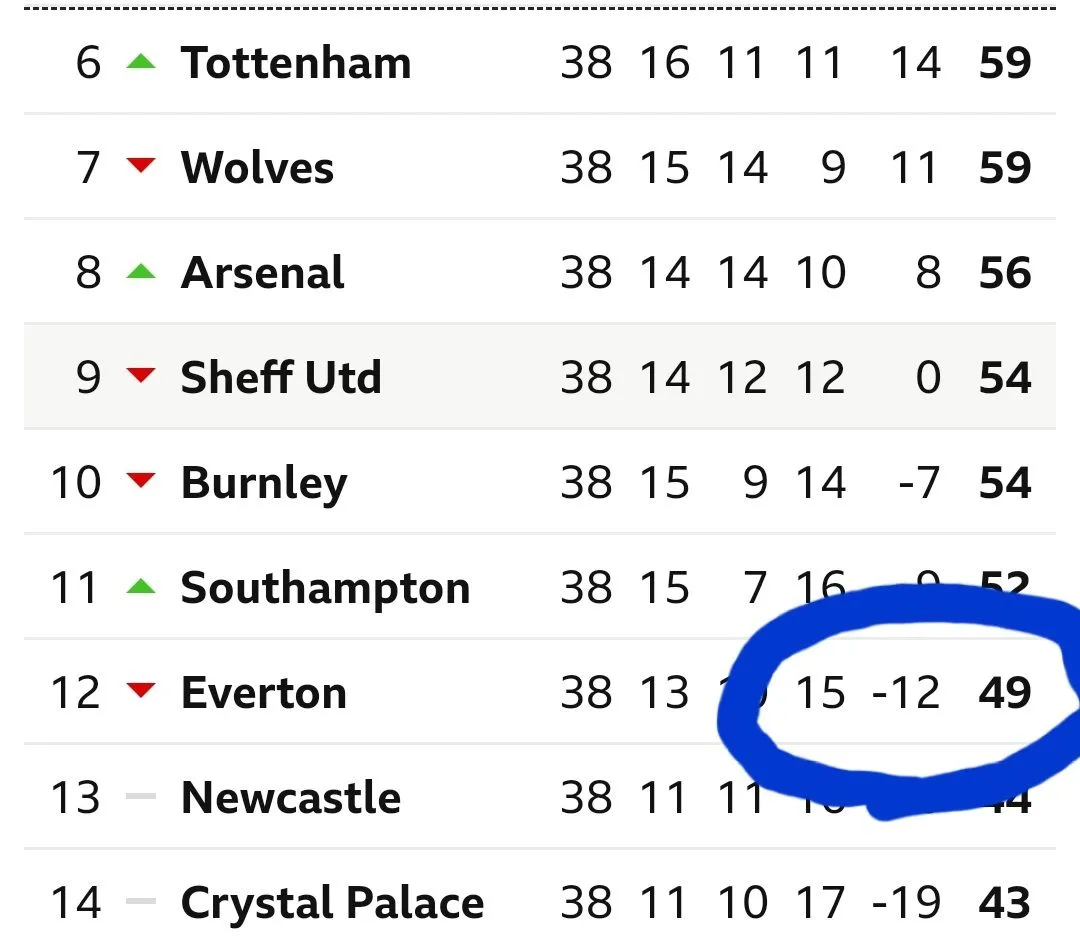Click Everton's red down arrow icon
The height and width of the screenshot is (952, 1080).
(142, 691)
